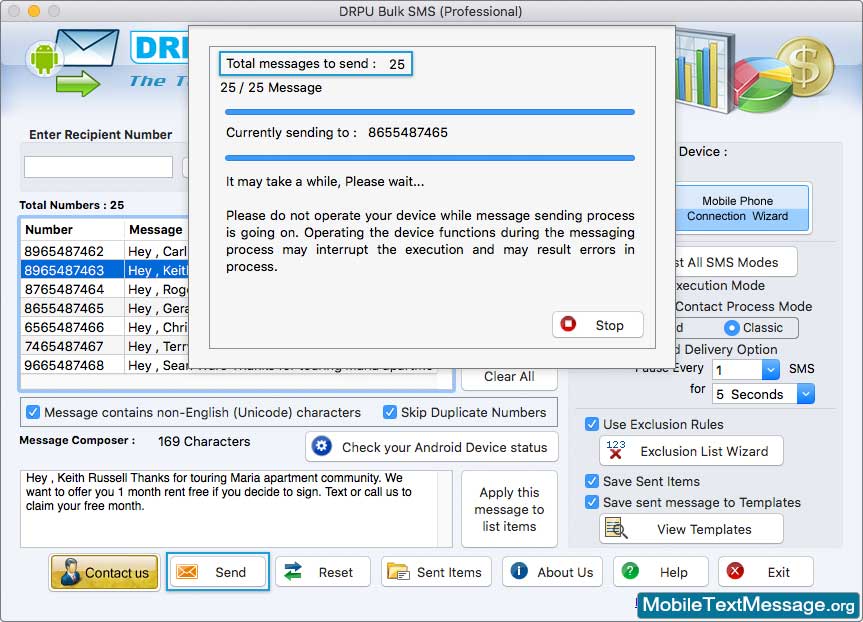Toggle Message contains non-English (Unicode) characters checkbox
The image size is (863, 622).
click(x=33, y=412)
